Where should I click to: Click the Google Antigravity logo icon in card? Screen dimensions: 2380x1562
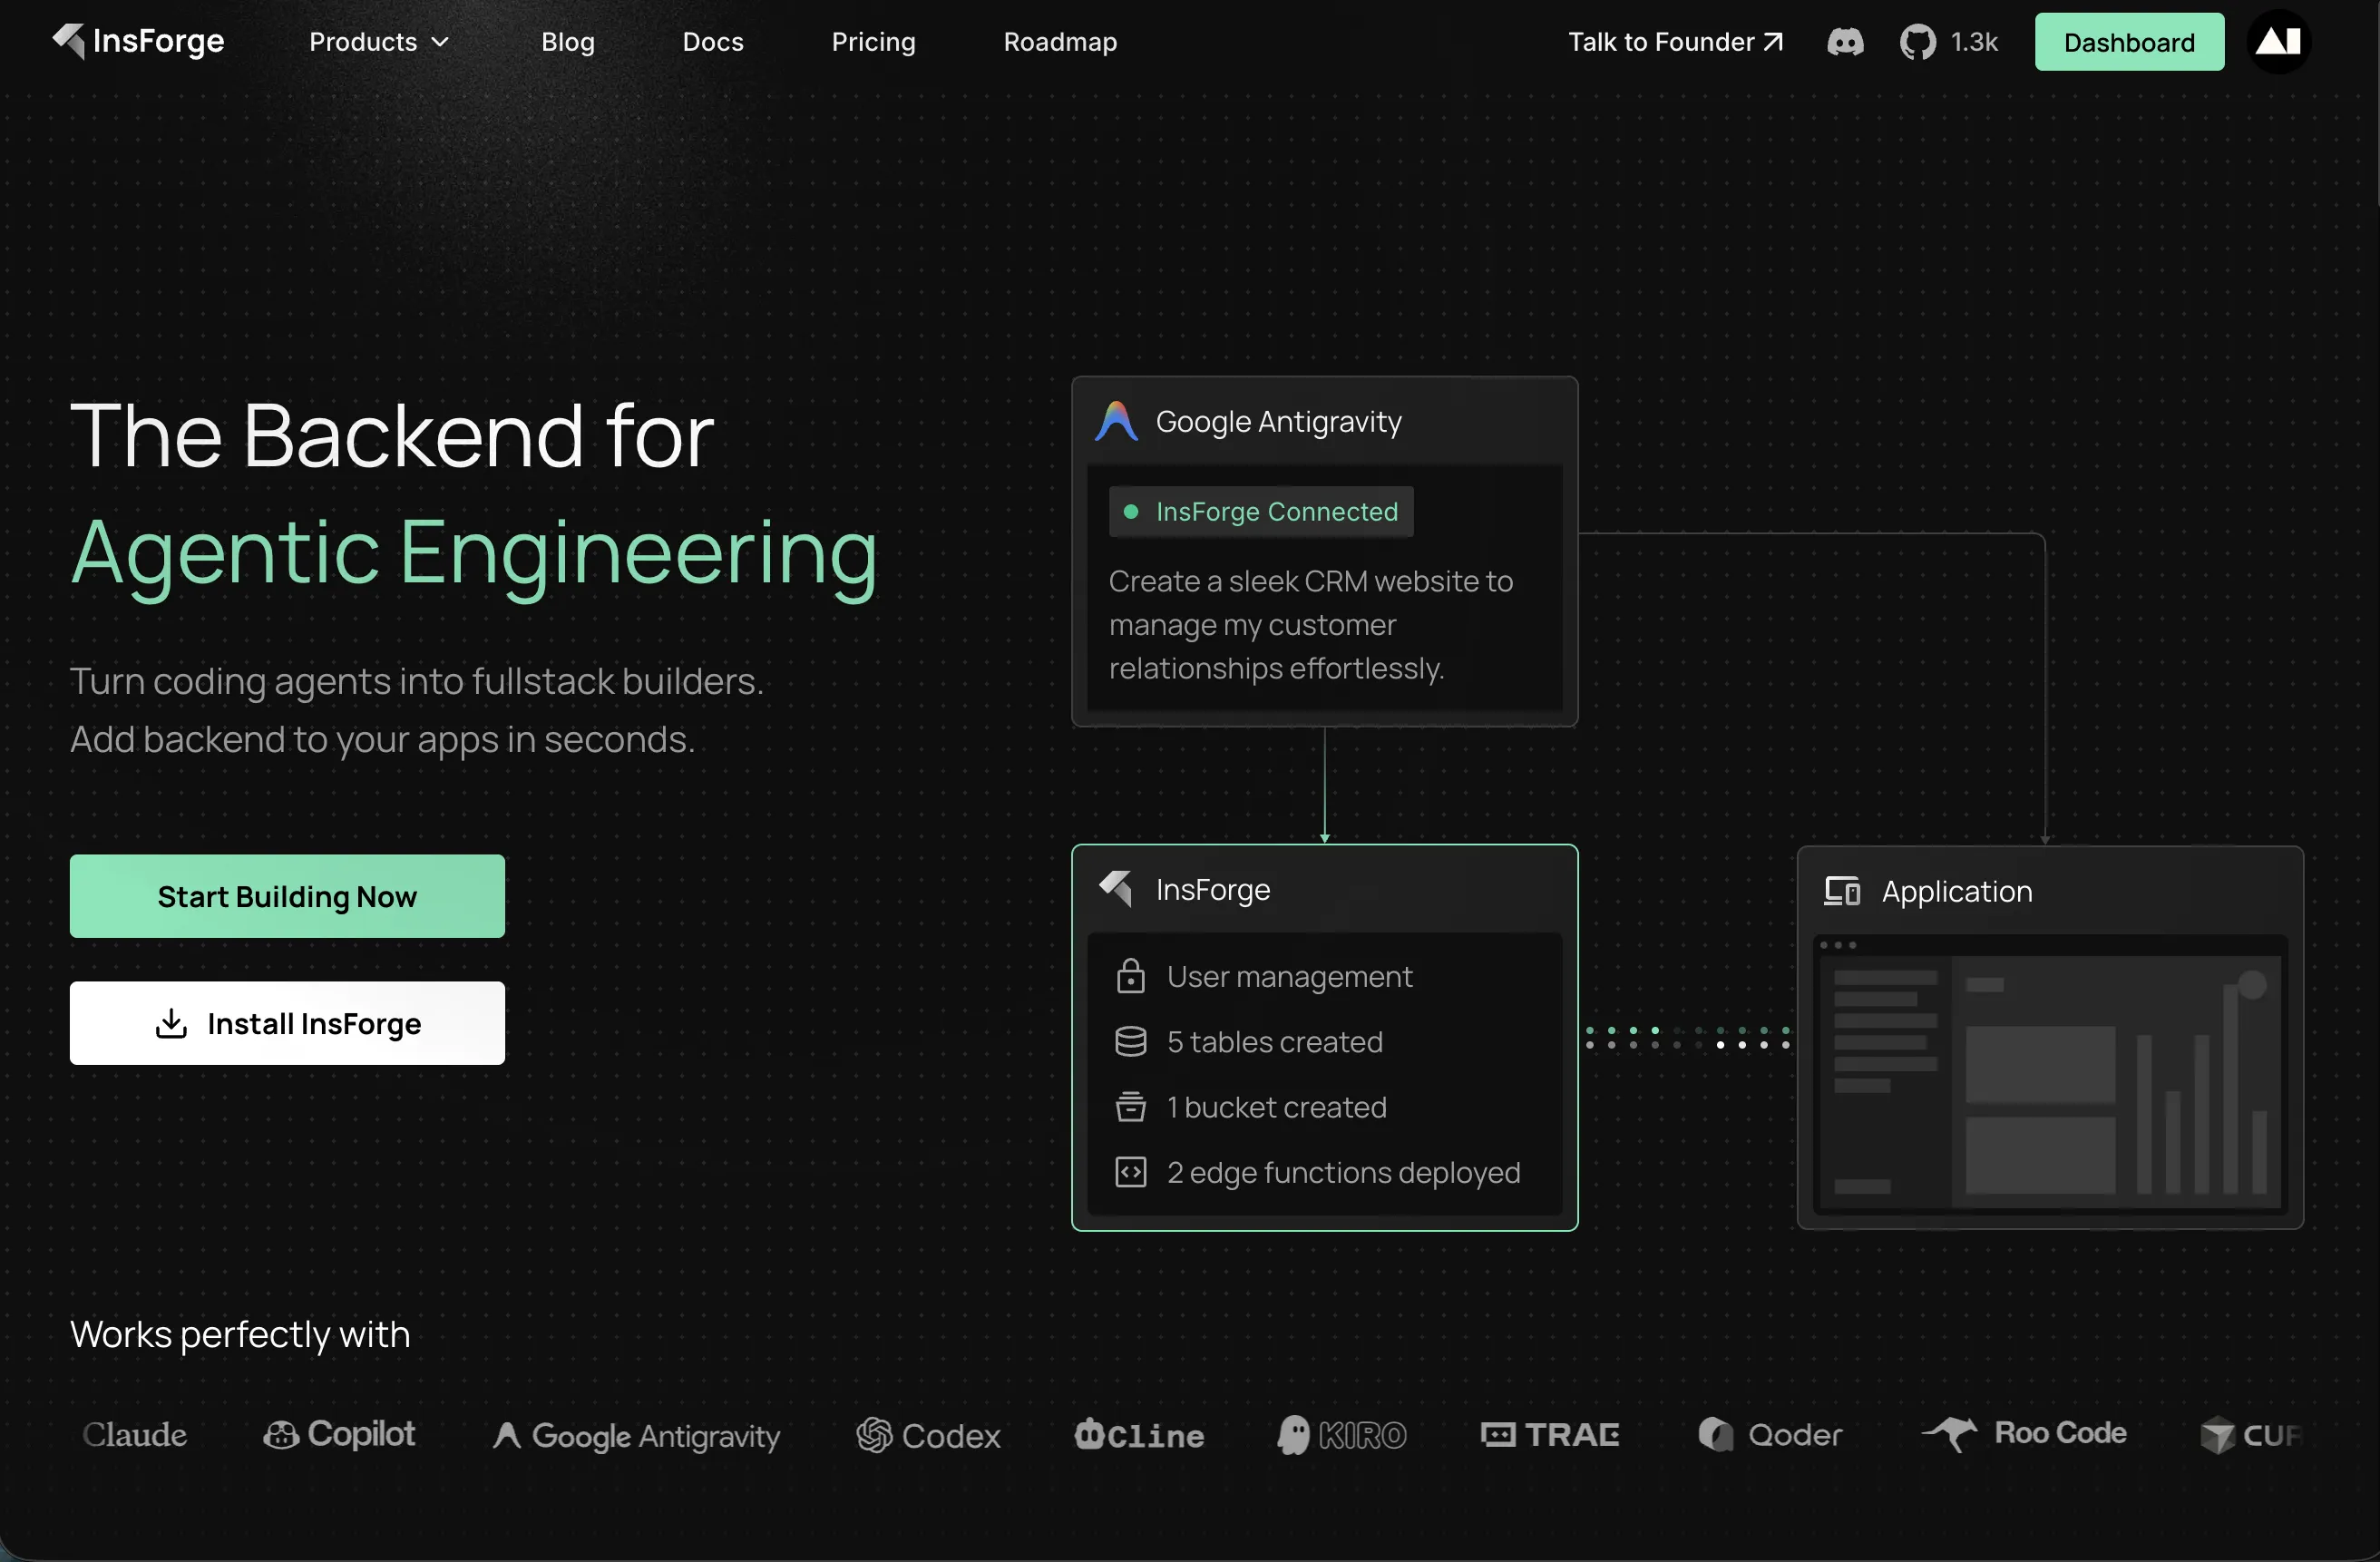pos(1116,421)
